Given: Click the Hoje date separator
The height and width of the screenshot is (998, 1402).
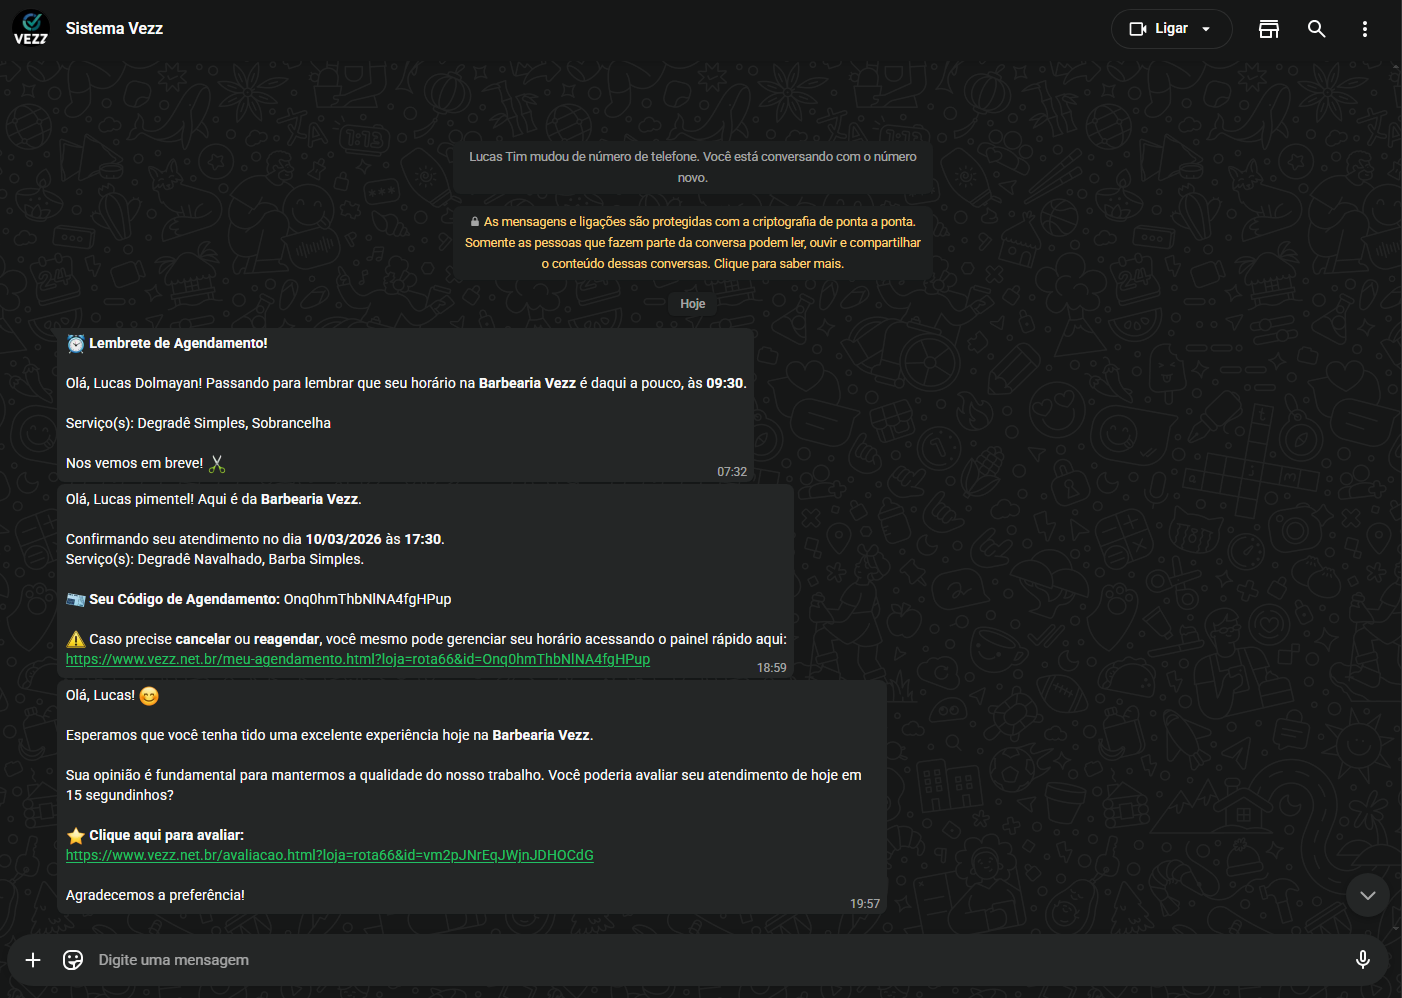Looking at the screenshot, I should coord(692,304).
